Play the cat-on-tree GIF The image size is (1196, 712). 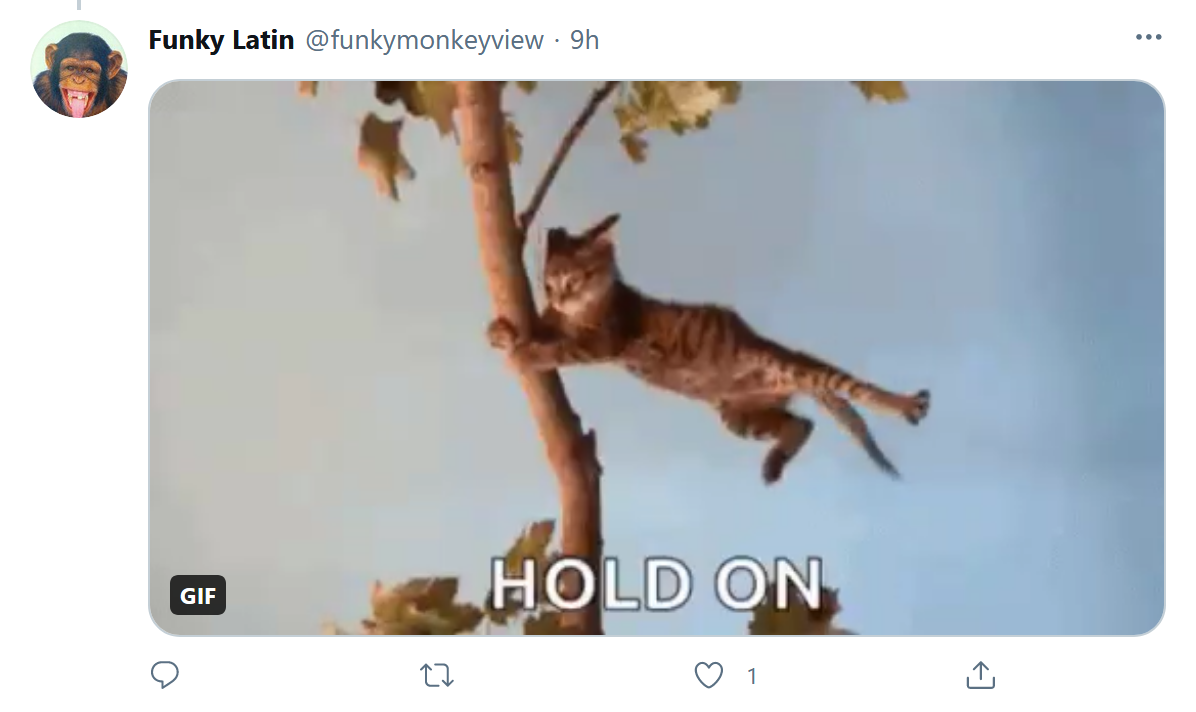click(x=657, y=358)
